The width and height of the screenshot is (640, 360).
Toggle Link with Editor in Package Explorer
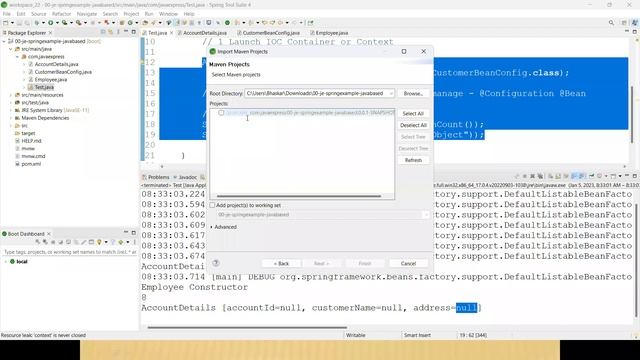pyautogui.click(x=110, y=32)
